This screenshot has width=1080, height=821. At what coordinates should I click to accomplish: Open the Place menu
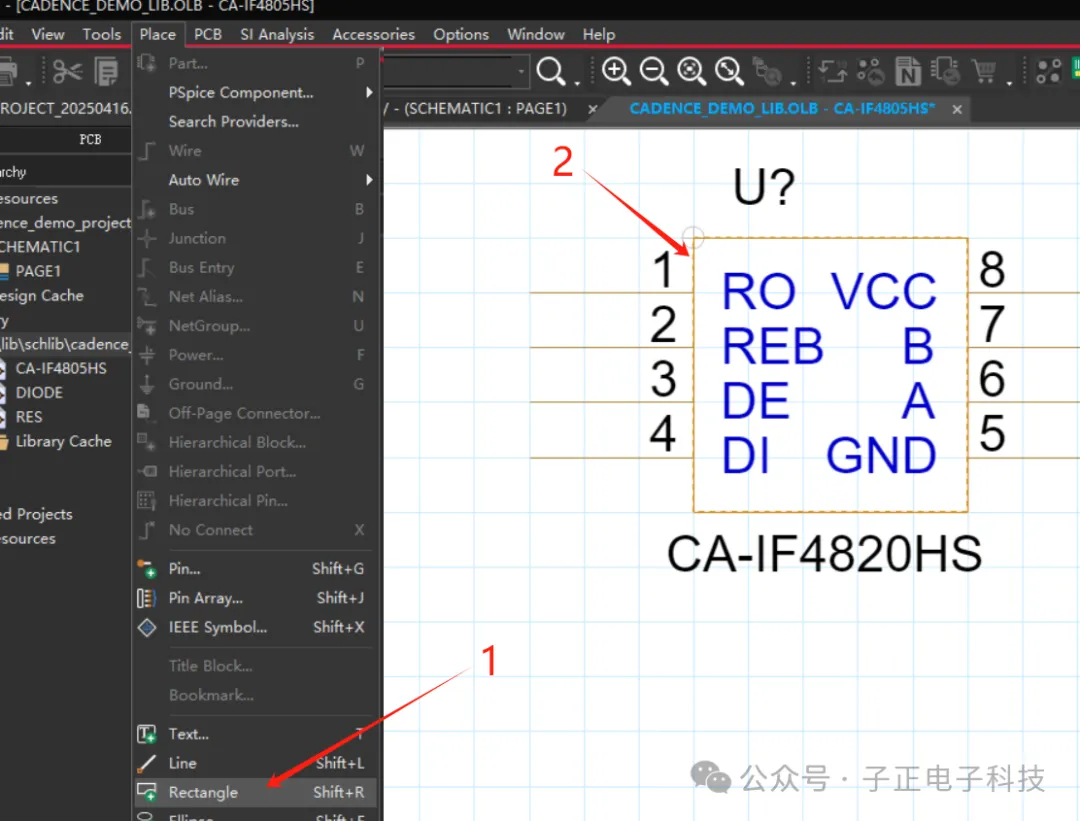(158, 34)
